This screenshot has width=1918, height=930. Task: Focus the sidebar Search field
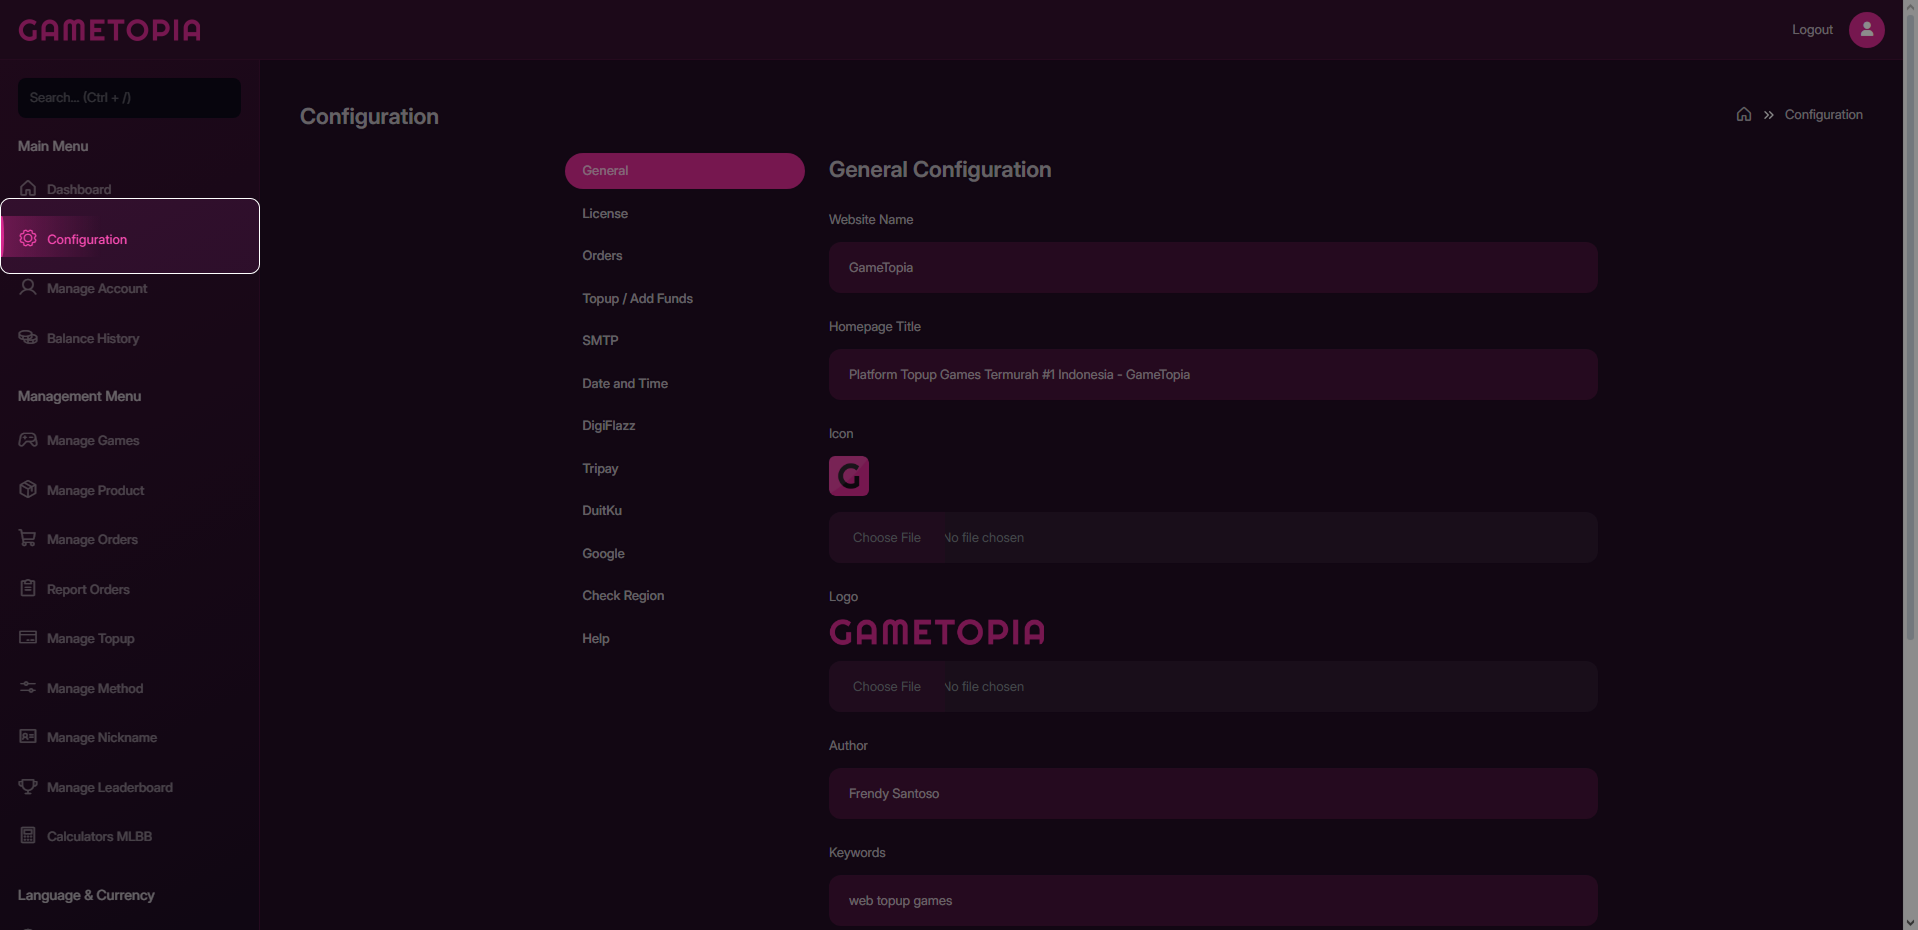click(129, 98)
